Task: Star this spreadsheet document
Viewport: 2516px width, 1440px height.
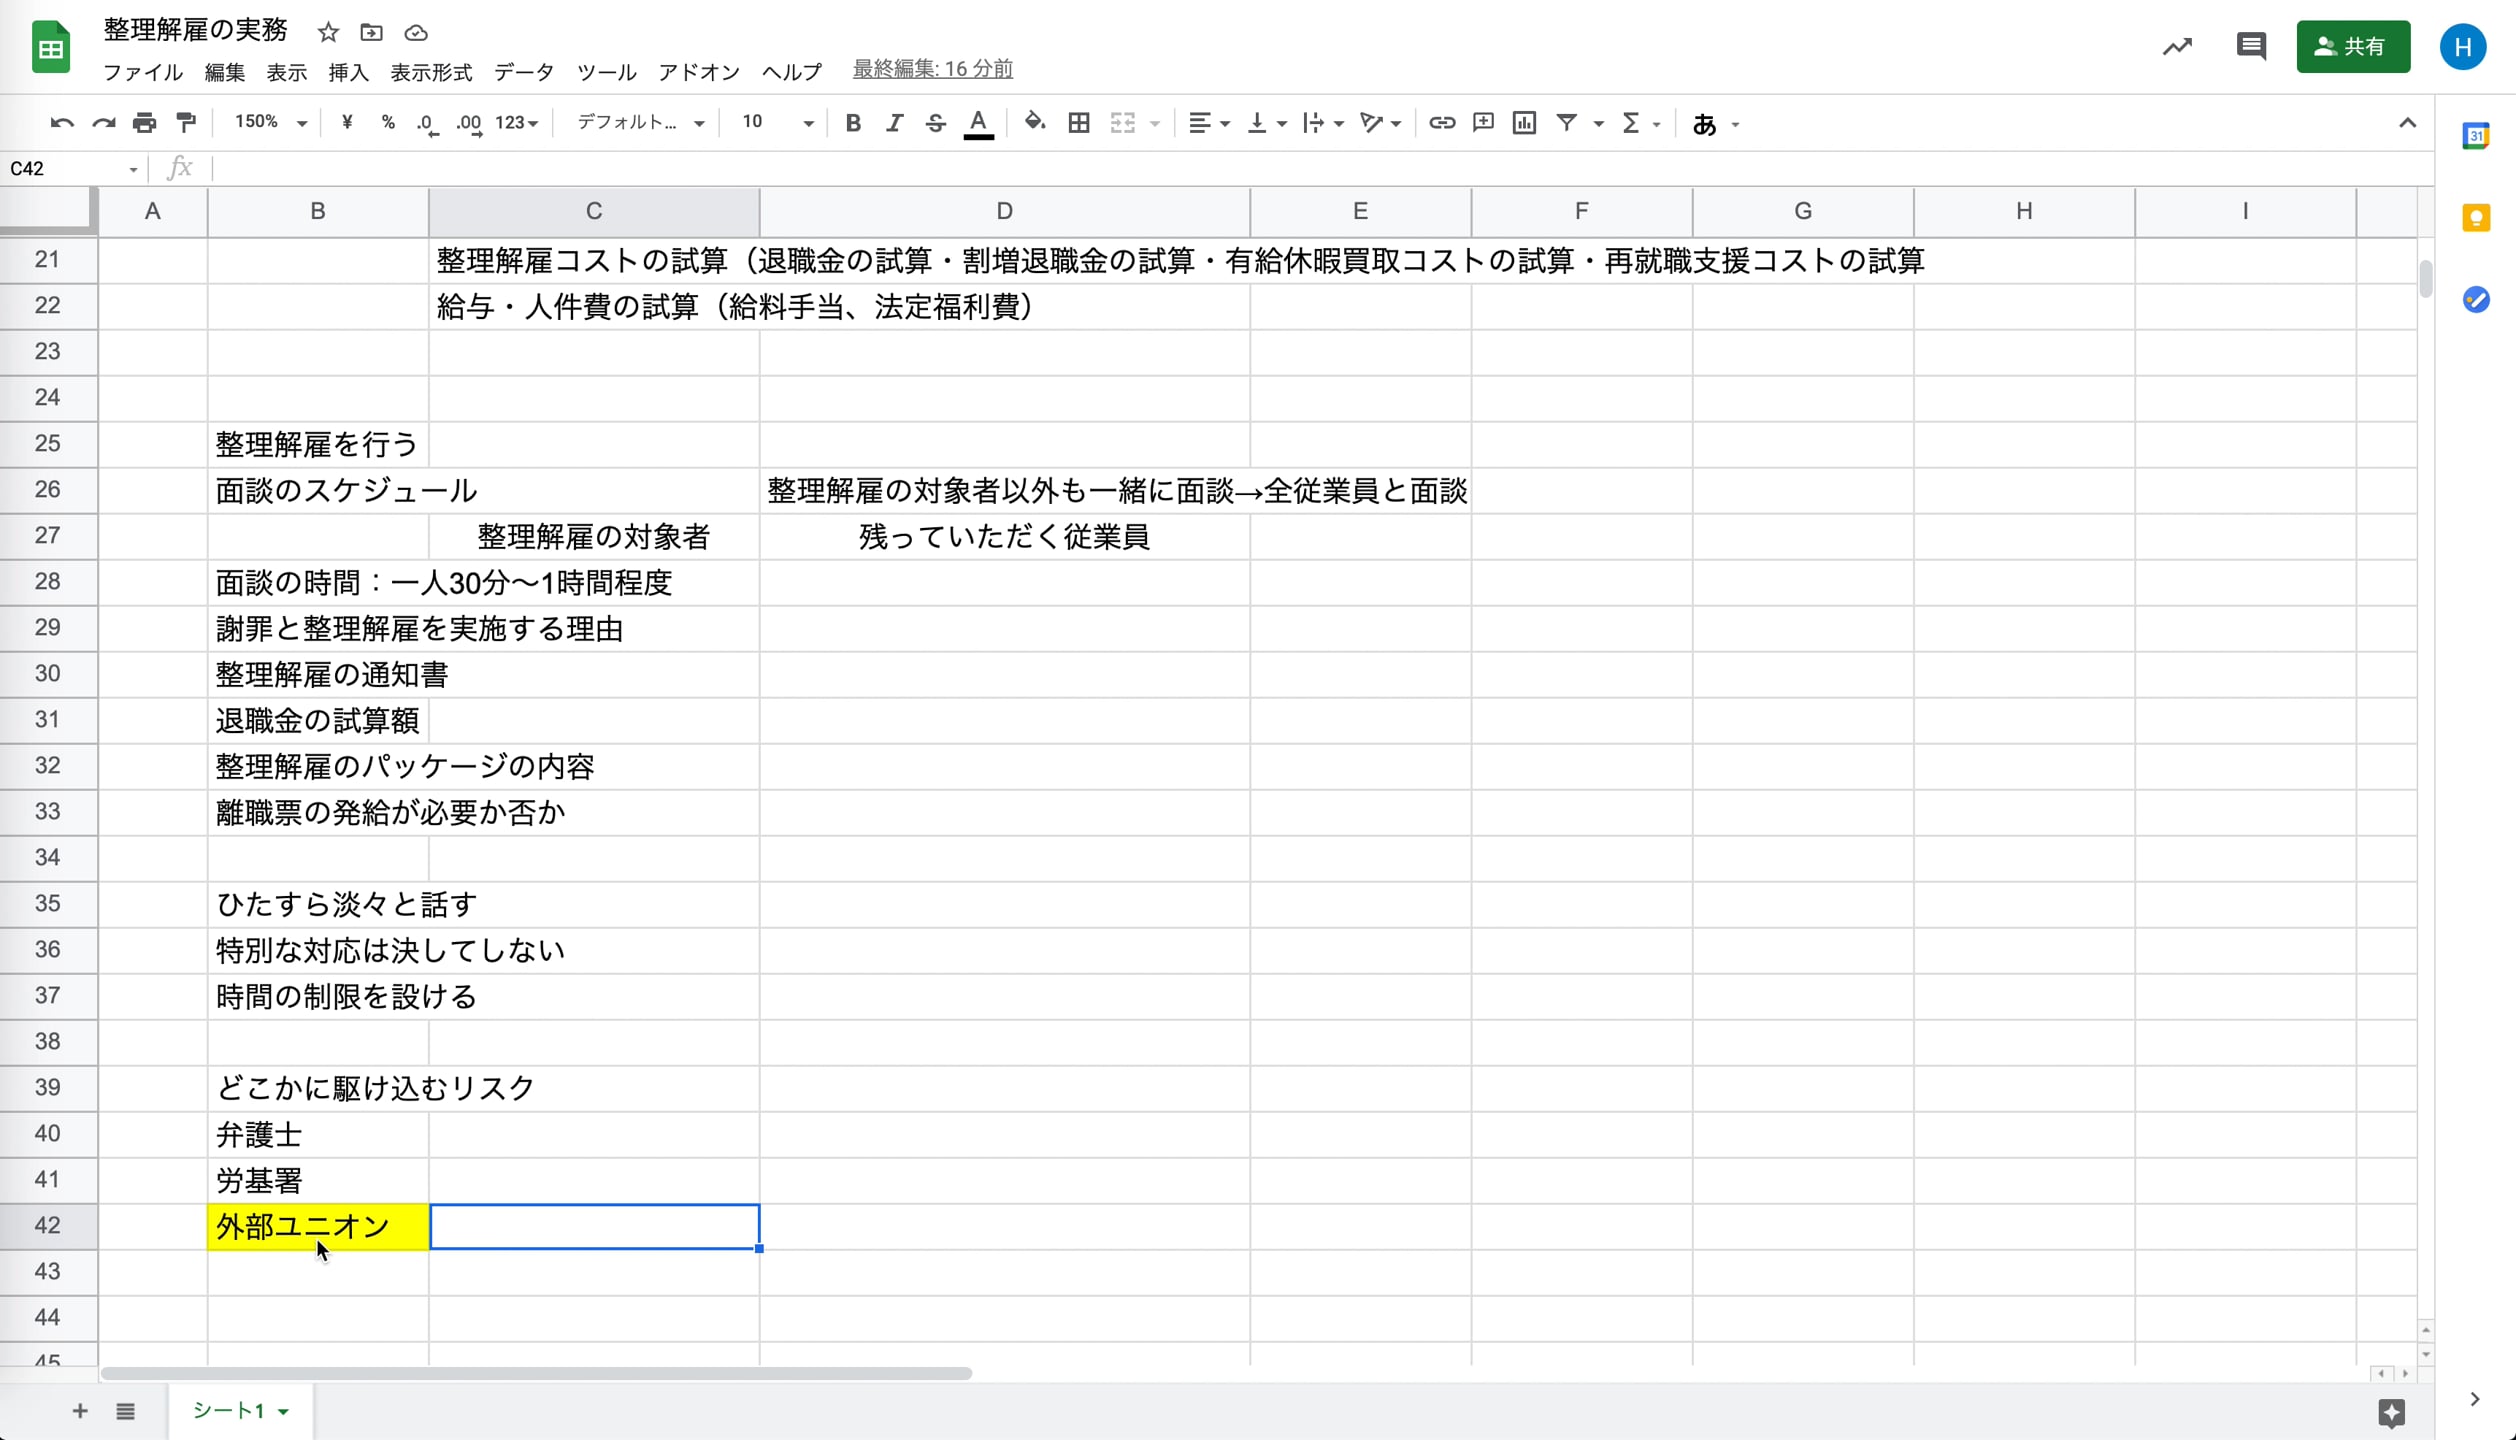Action: [x=328, y=33]
